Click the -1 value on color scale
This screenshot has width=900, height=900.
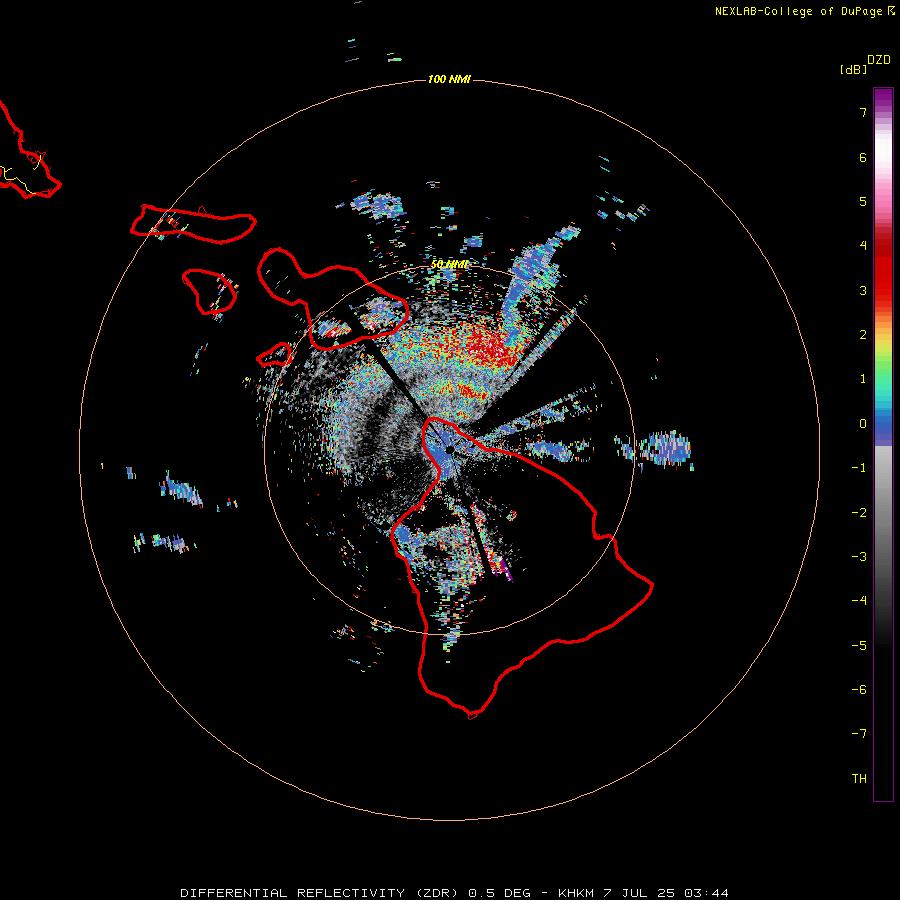[859, 468]
